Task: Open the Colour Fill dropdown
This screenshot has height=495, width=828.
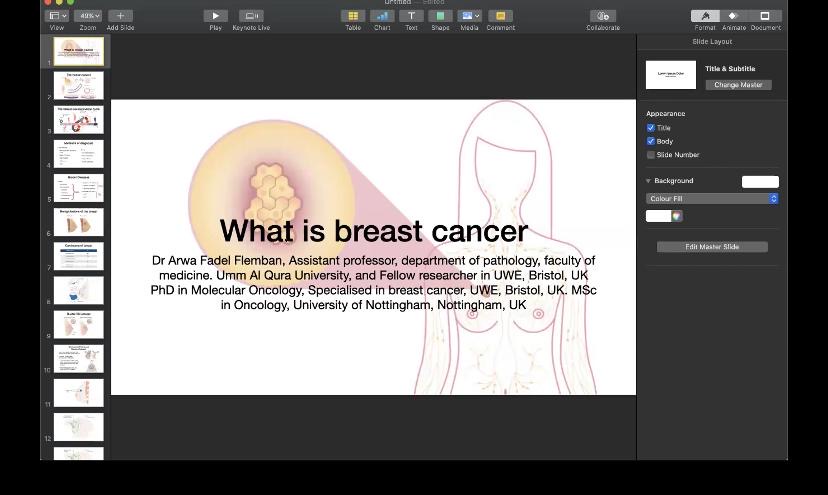Action: coord(712,199)
